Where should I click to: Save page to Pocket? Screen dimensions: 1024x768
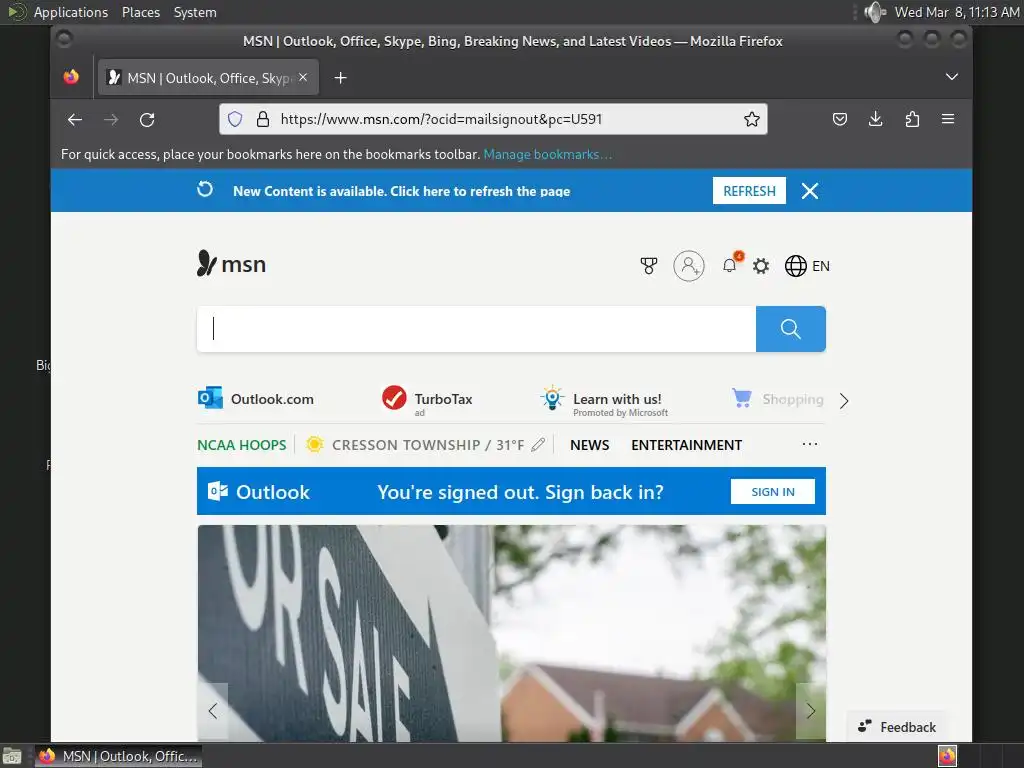[840, 119]
